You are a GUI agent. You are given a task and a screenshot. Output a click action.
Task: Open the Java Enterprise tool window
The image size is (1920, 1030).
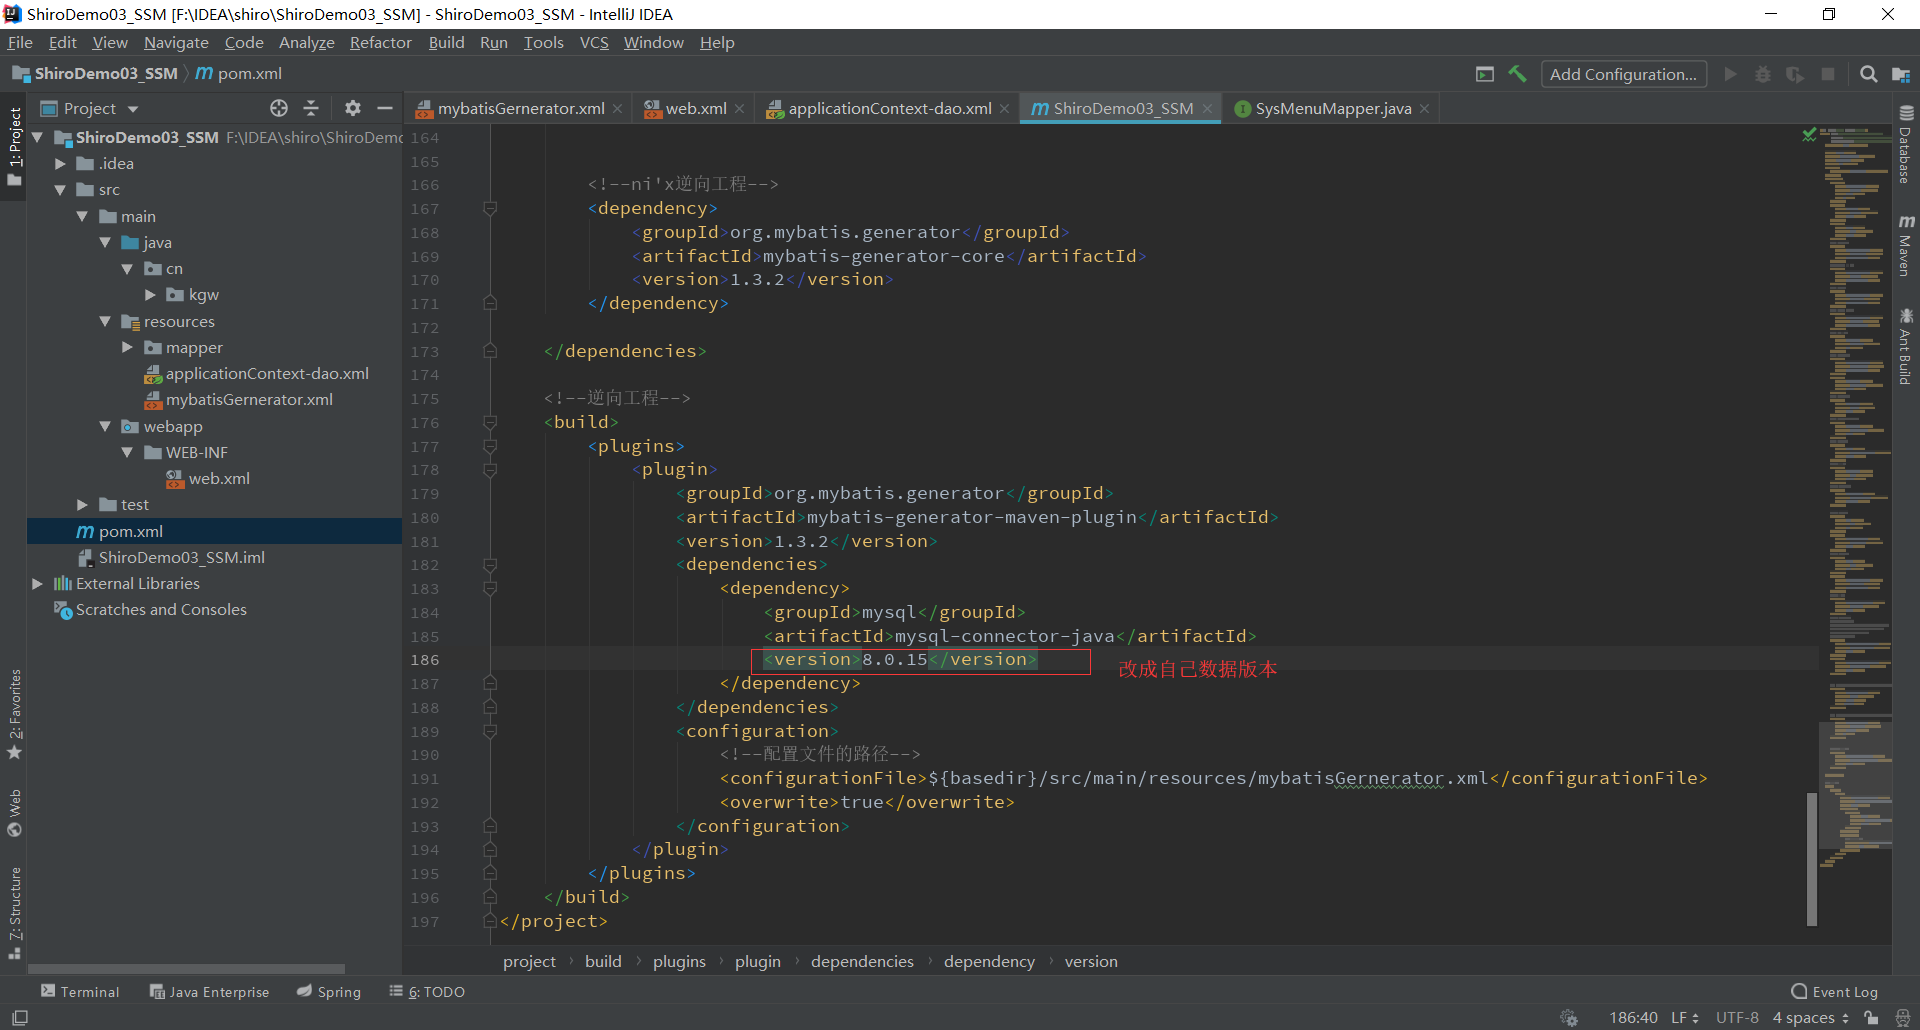tap(210, 992)
